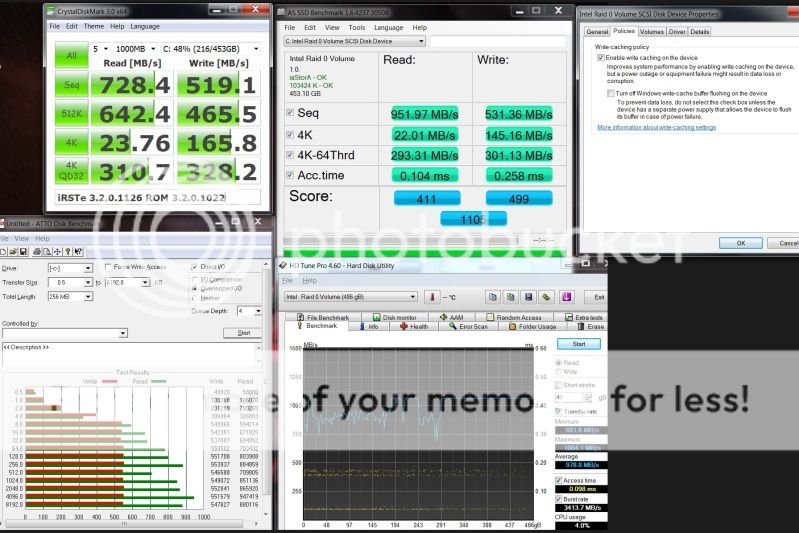Click the purple download arrow icon in HD Tune
Screen dimensions: 799x533
coord(566,297)
